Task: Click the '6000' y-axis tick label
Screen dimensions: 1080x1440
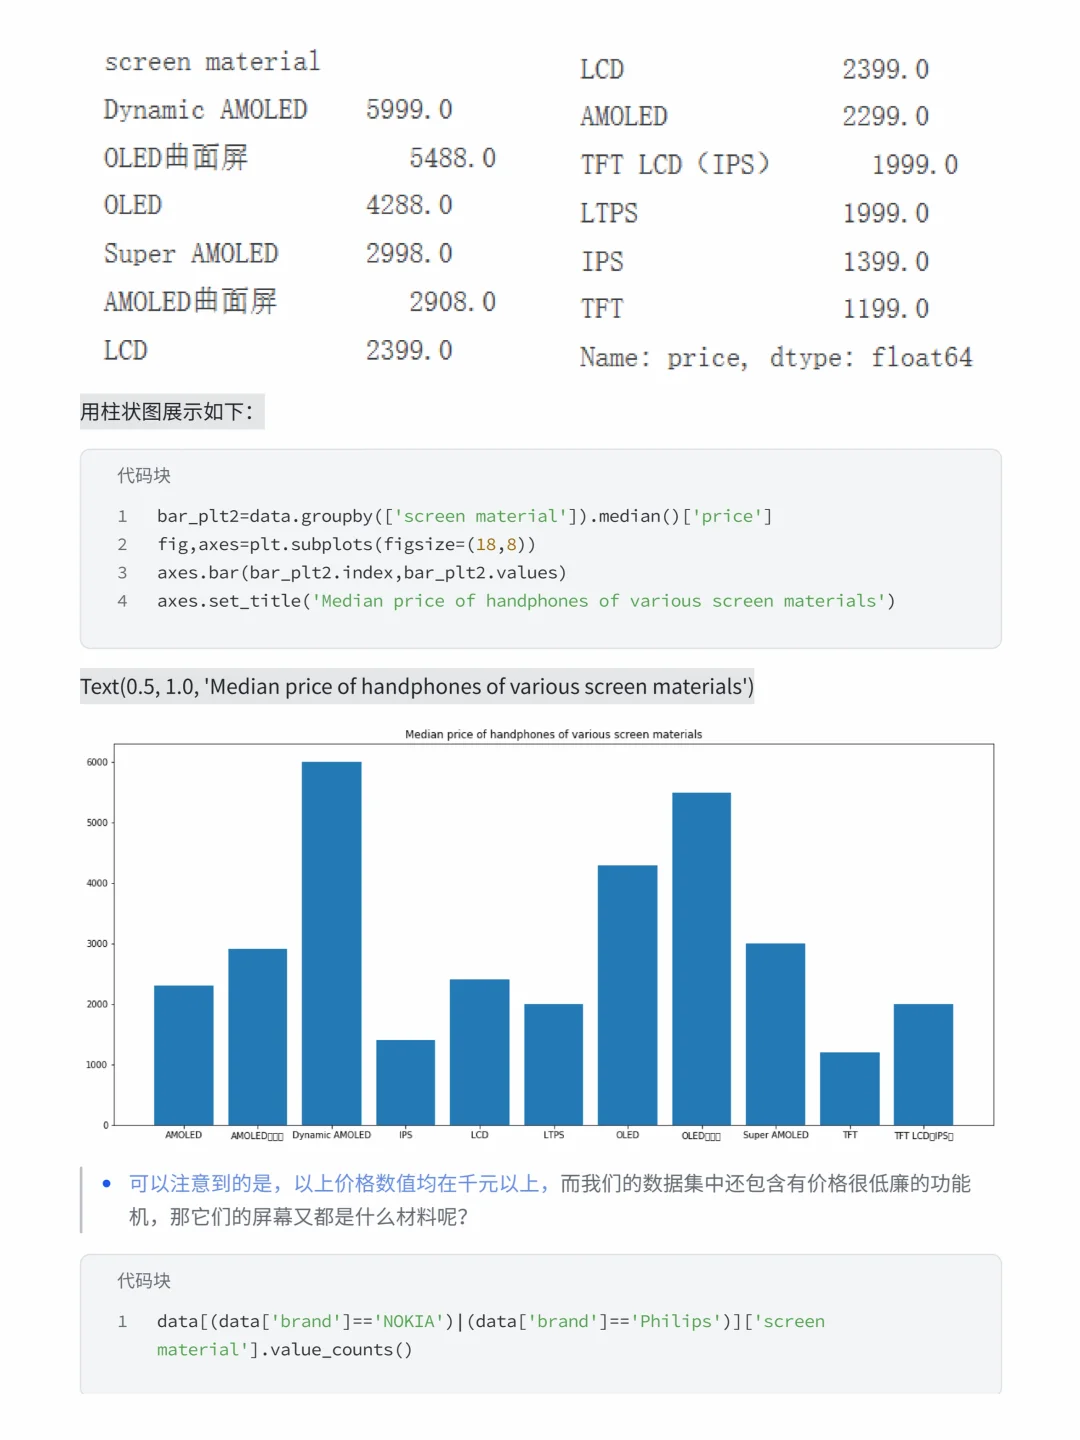Action: pos(97,762)
